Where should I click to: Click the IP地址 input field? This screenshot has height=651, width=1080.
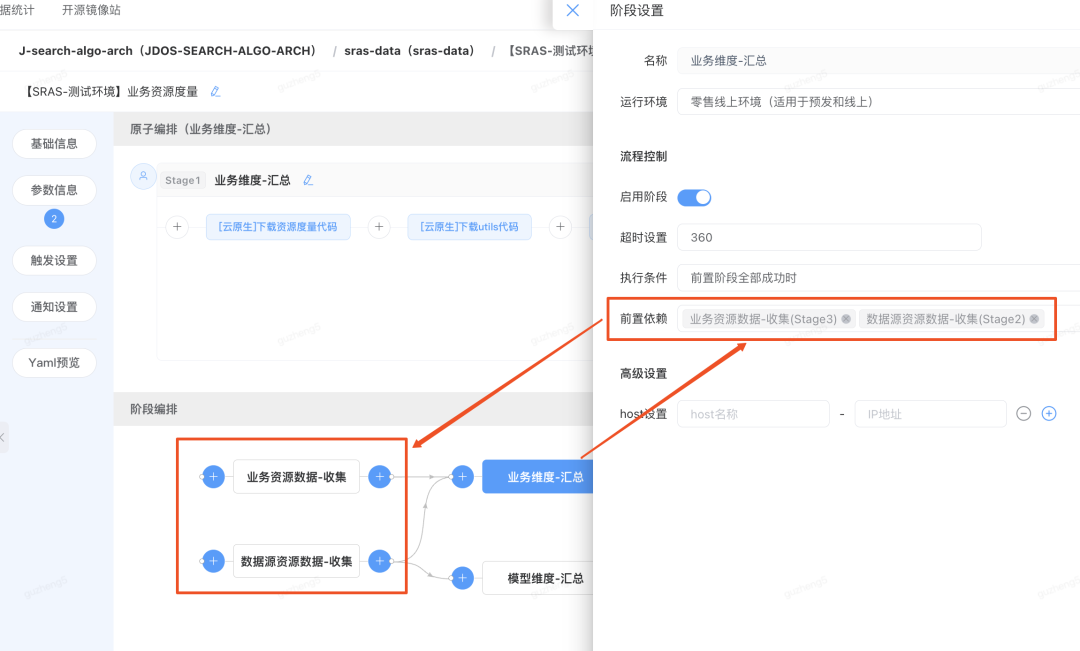931,414
